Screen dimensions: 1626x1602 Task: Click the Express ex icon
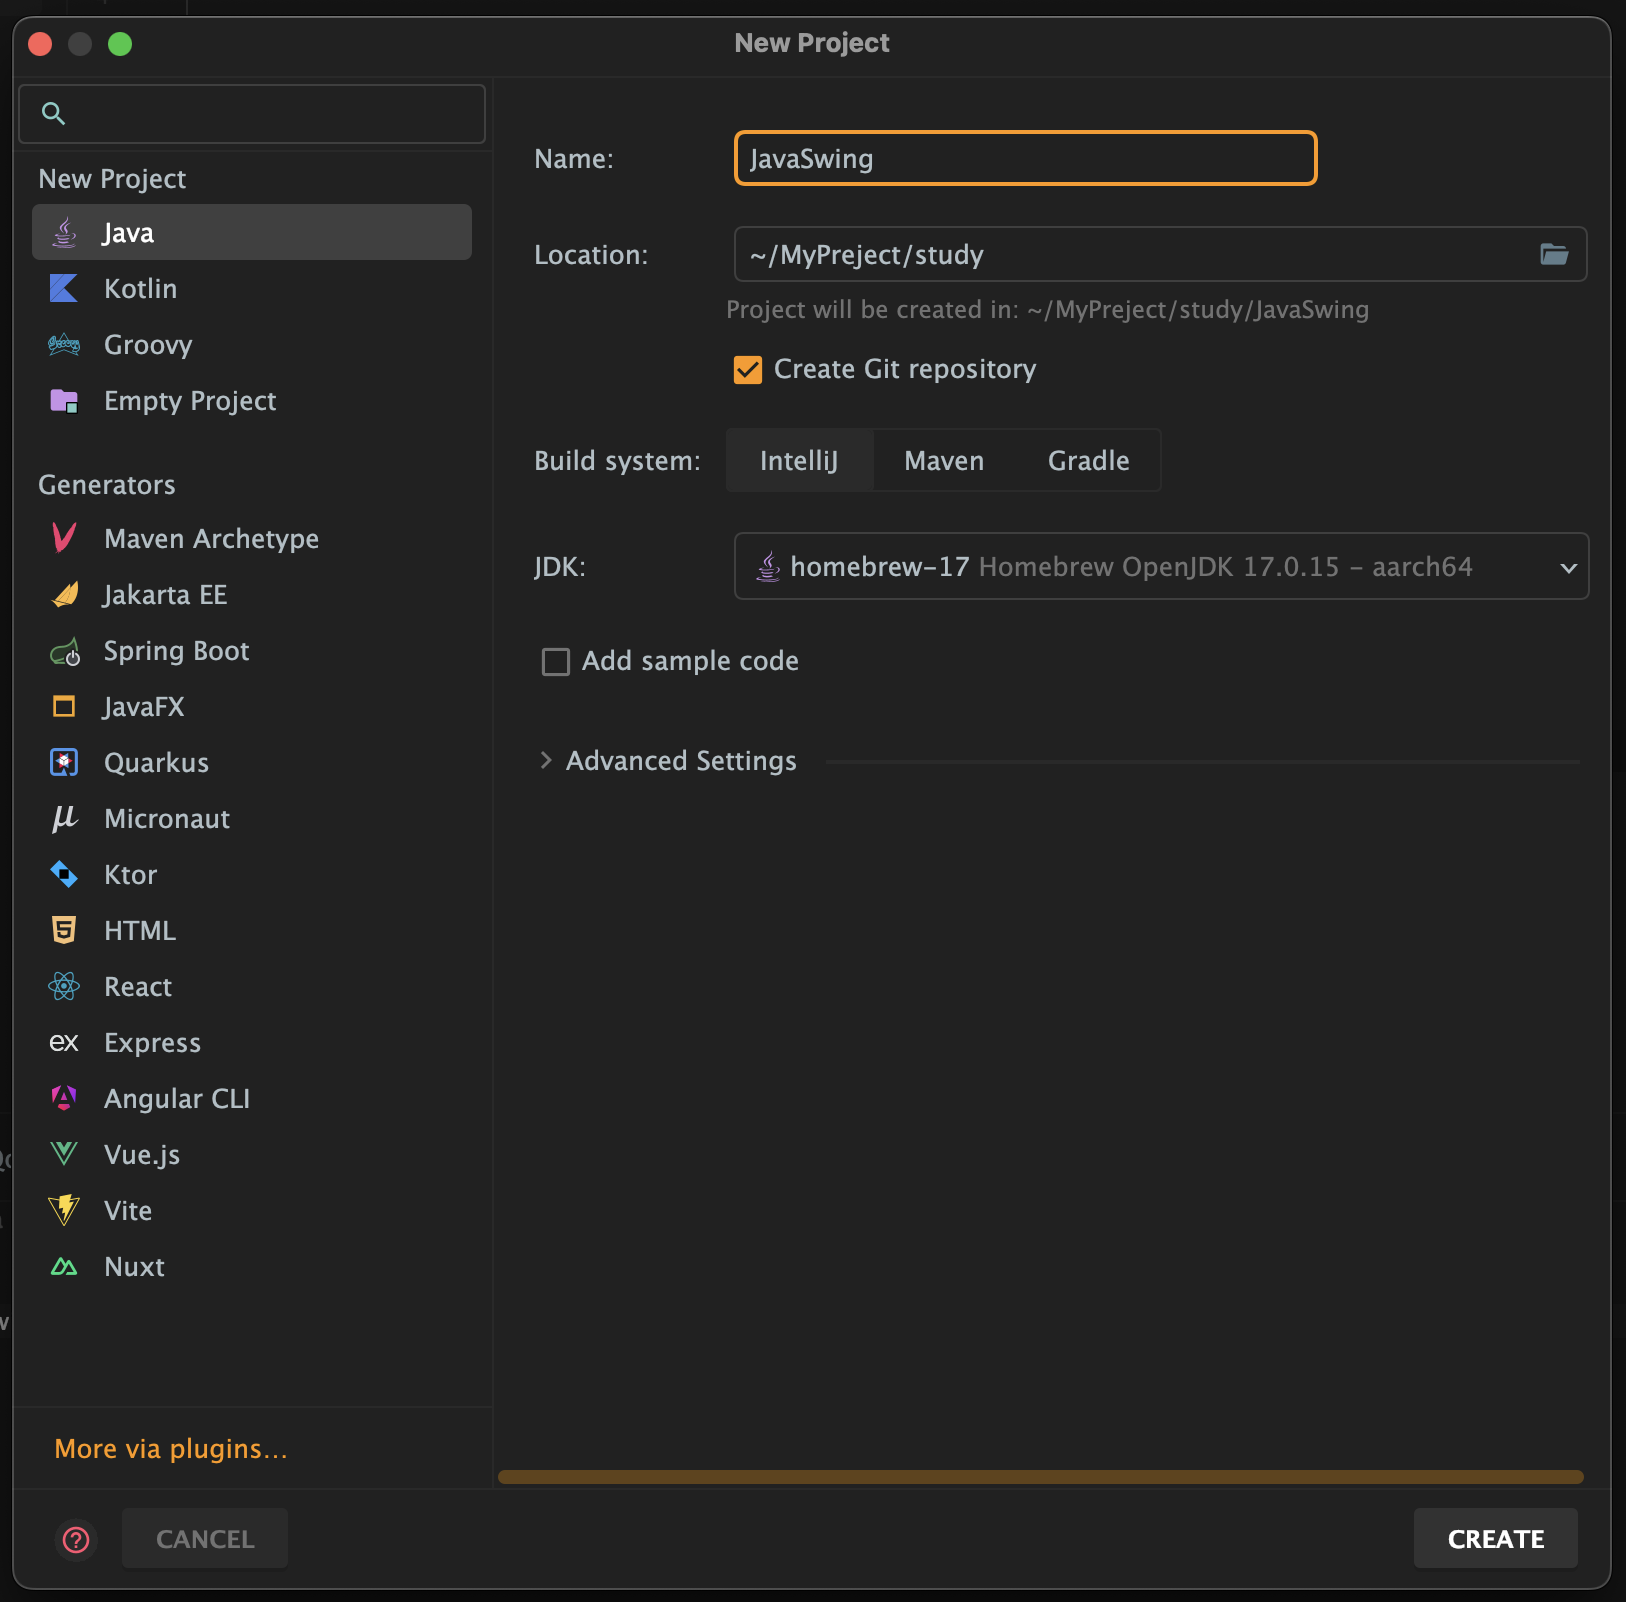[64, 1043]
